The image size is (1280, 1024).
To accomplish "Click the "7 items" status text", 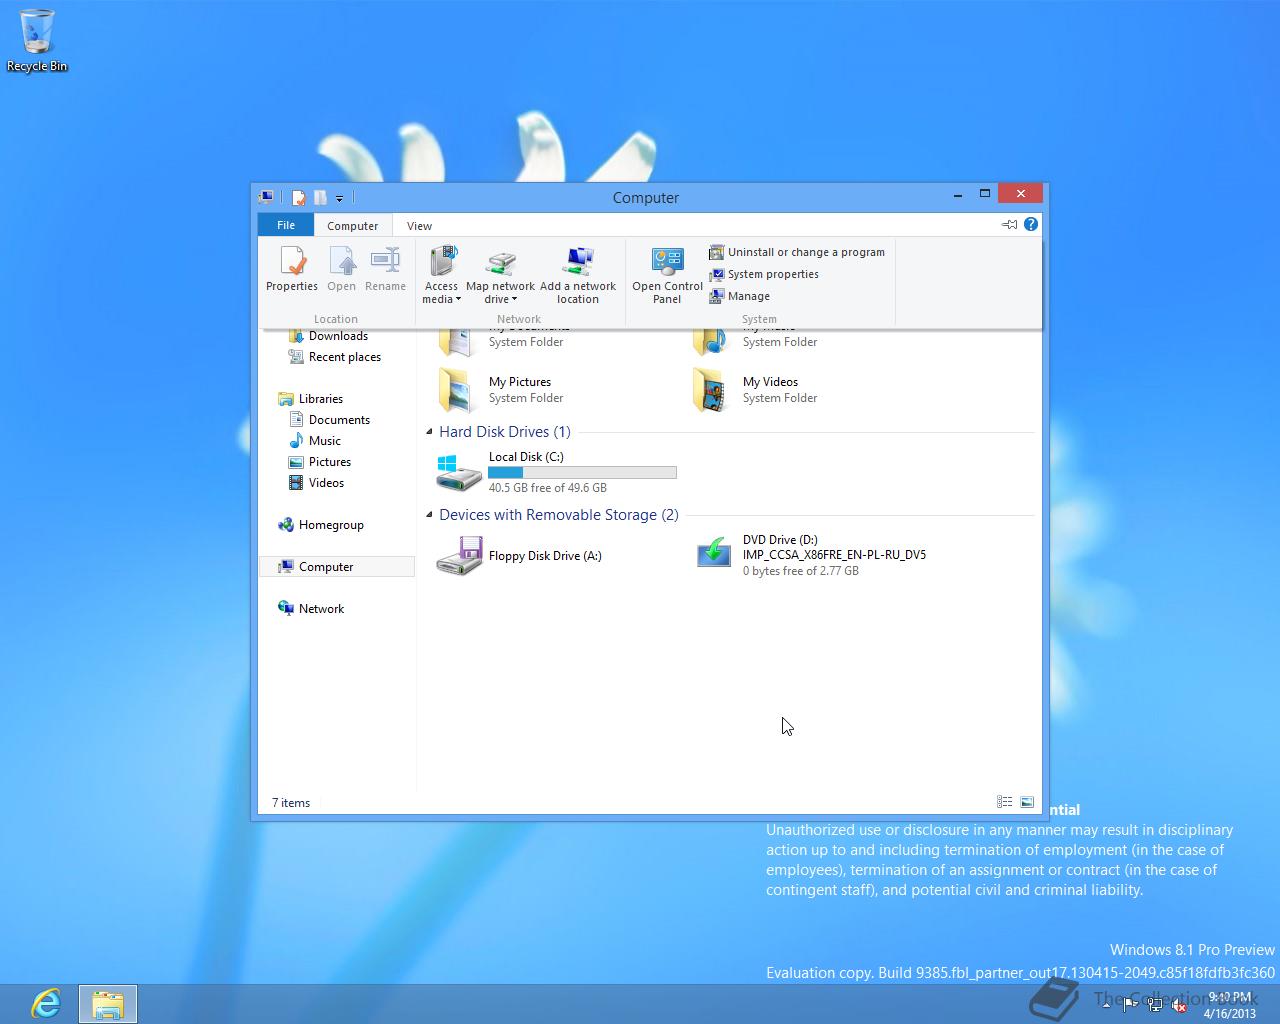I will (x=291, y=803).
